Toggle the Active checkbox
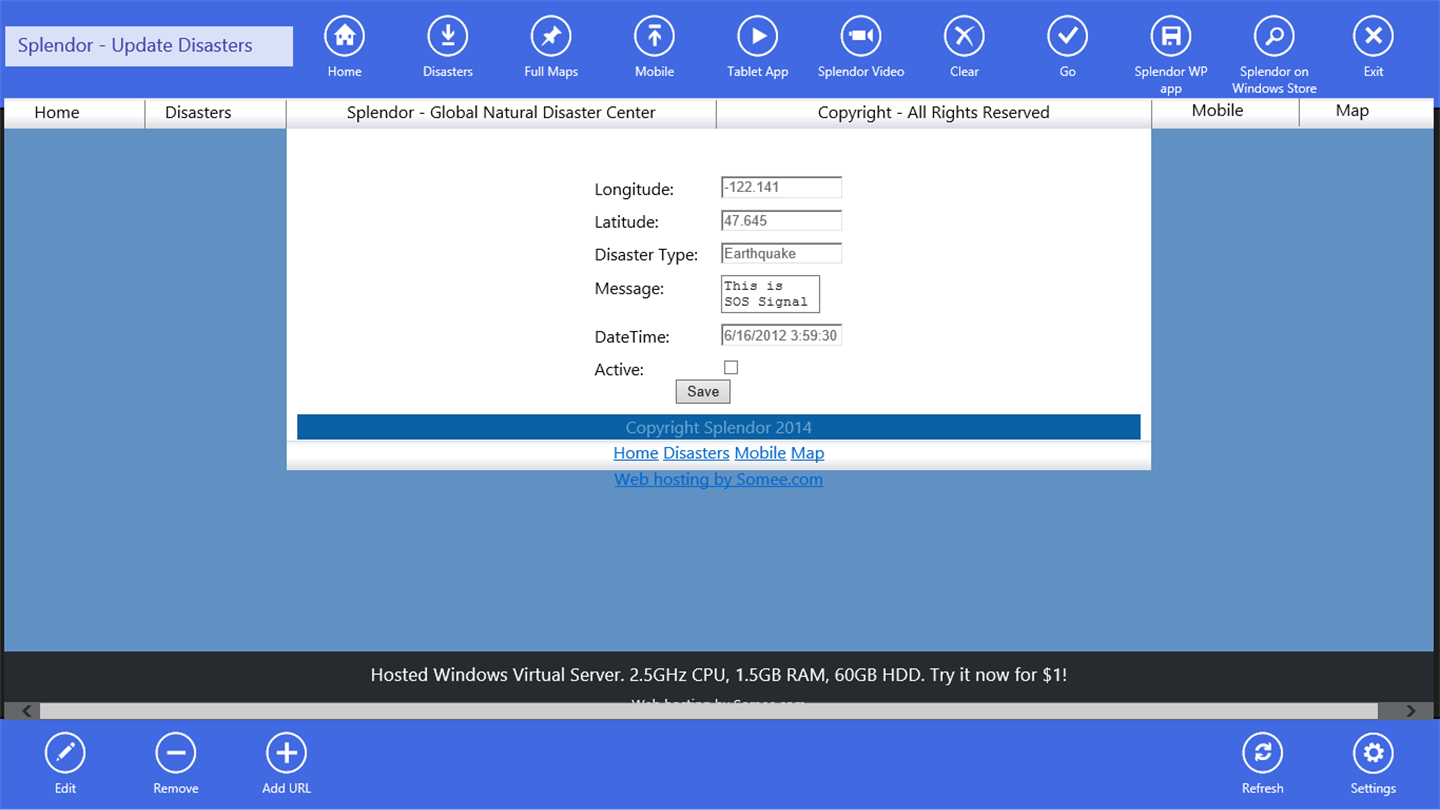Screen dimensions: 1440x810 click(x=731, y=368)
